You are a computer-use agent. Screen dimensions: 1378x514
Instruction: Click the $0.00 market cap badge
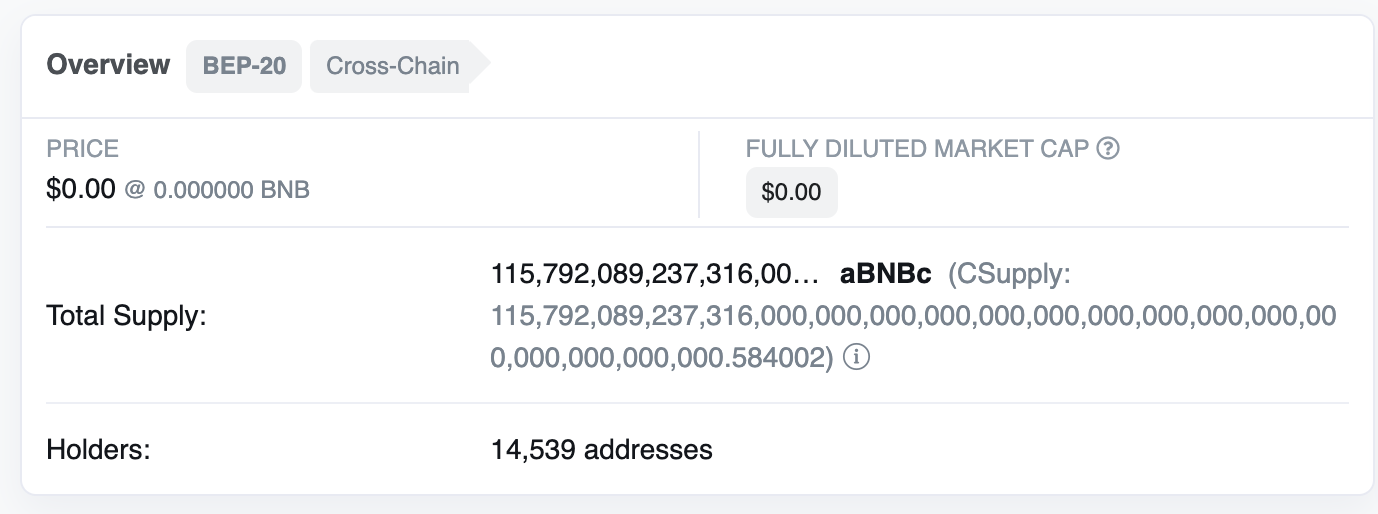tap(791, 192)
